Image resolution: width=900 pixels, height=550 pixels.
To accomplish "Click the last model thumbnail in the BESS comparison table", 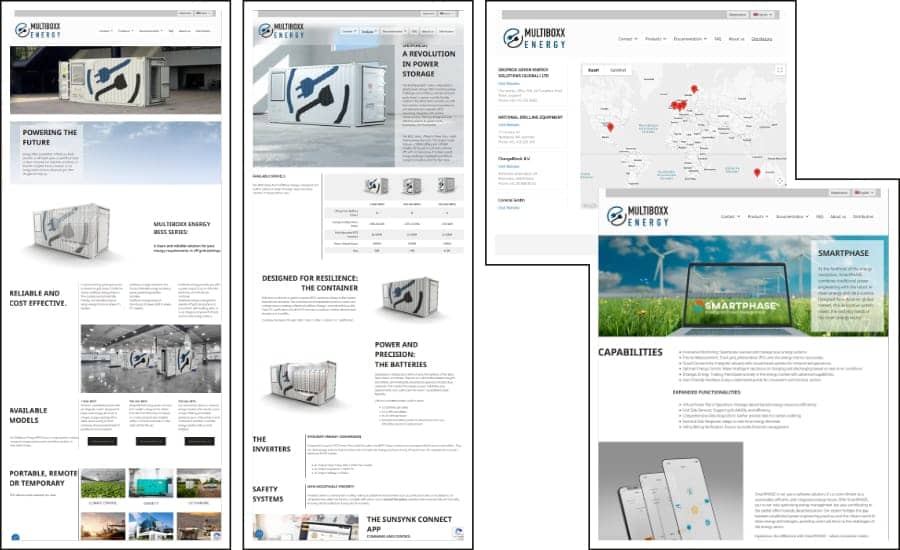I will coord(446,185).
